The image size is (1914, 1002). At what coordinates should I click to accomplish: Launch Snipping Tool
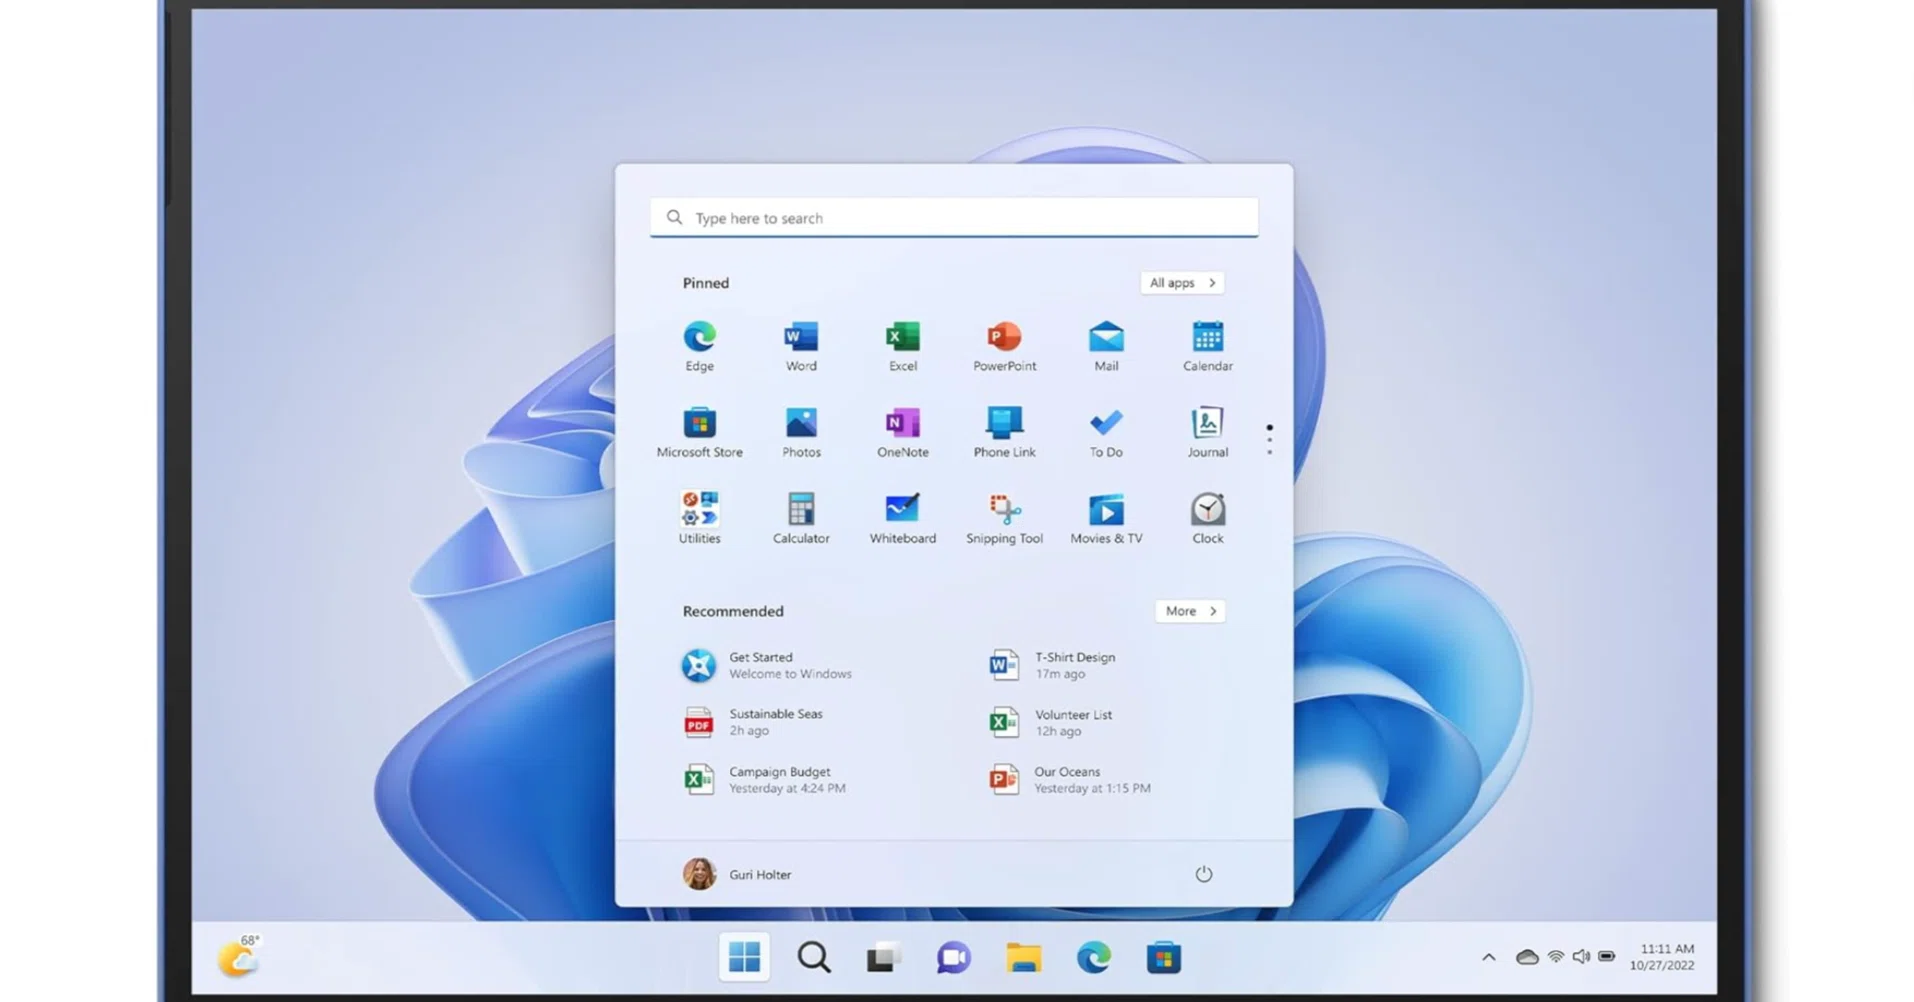pyautogui.click(x=1005, y=518)
